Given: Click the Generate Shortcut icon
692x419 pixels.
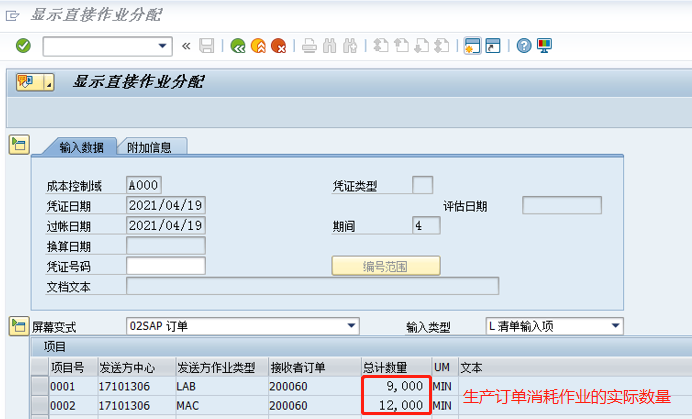Looking at the screenshot, I should (x=493, y=45).
